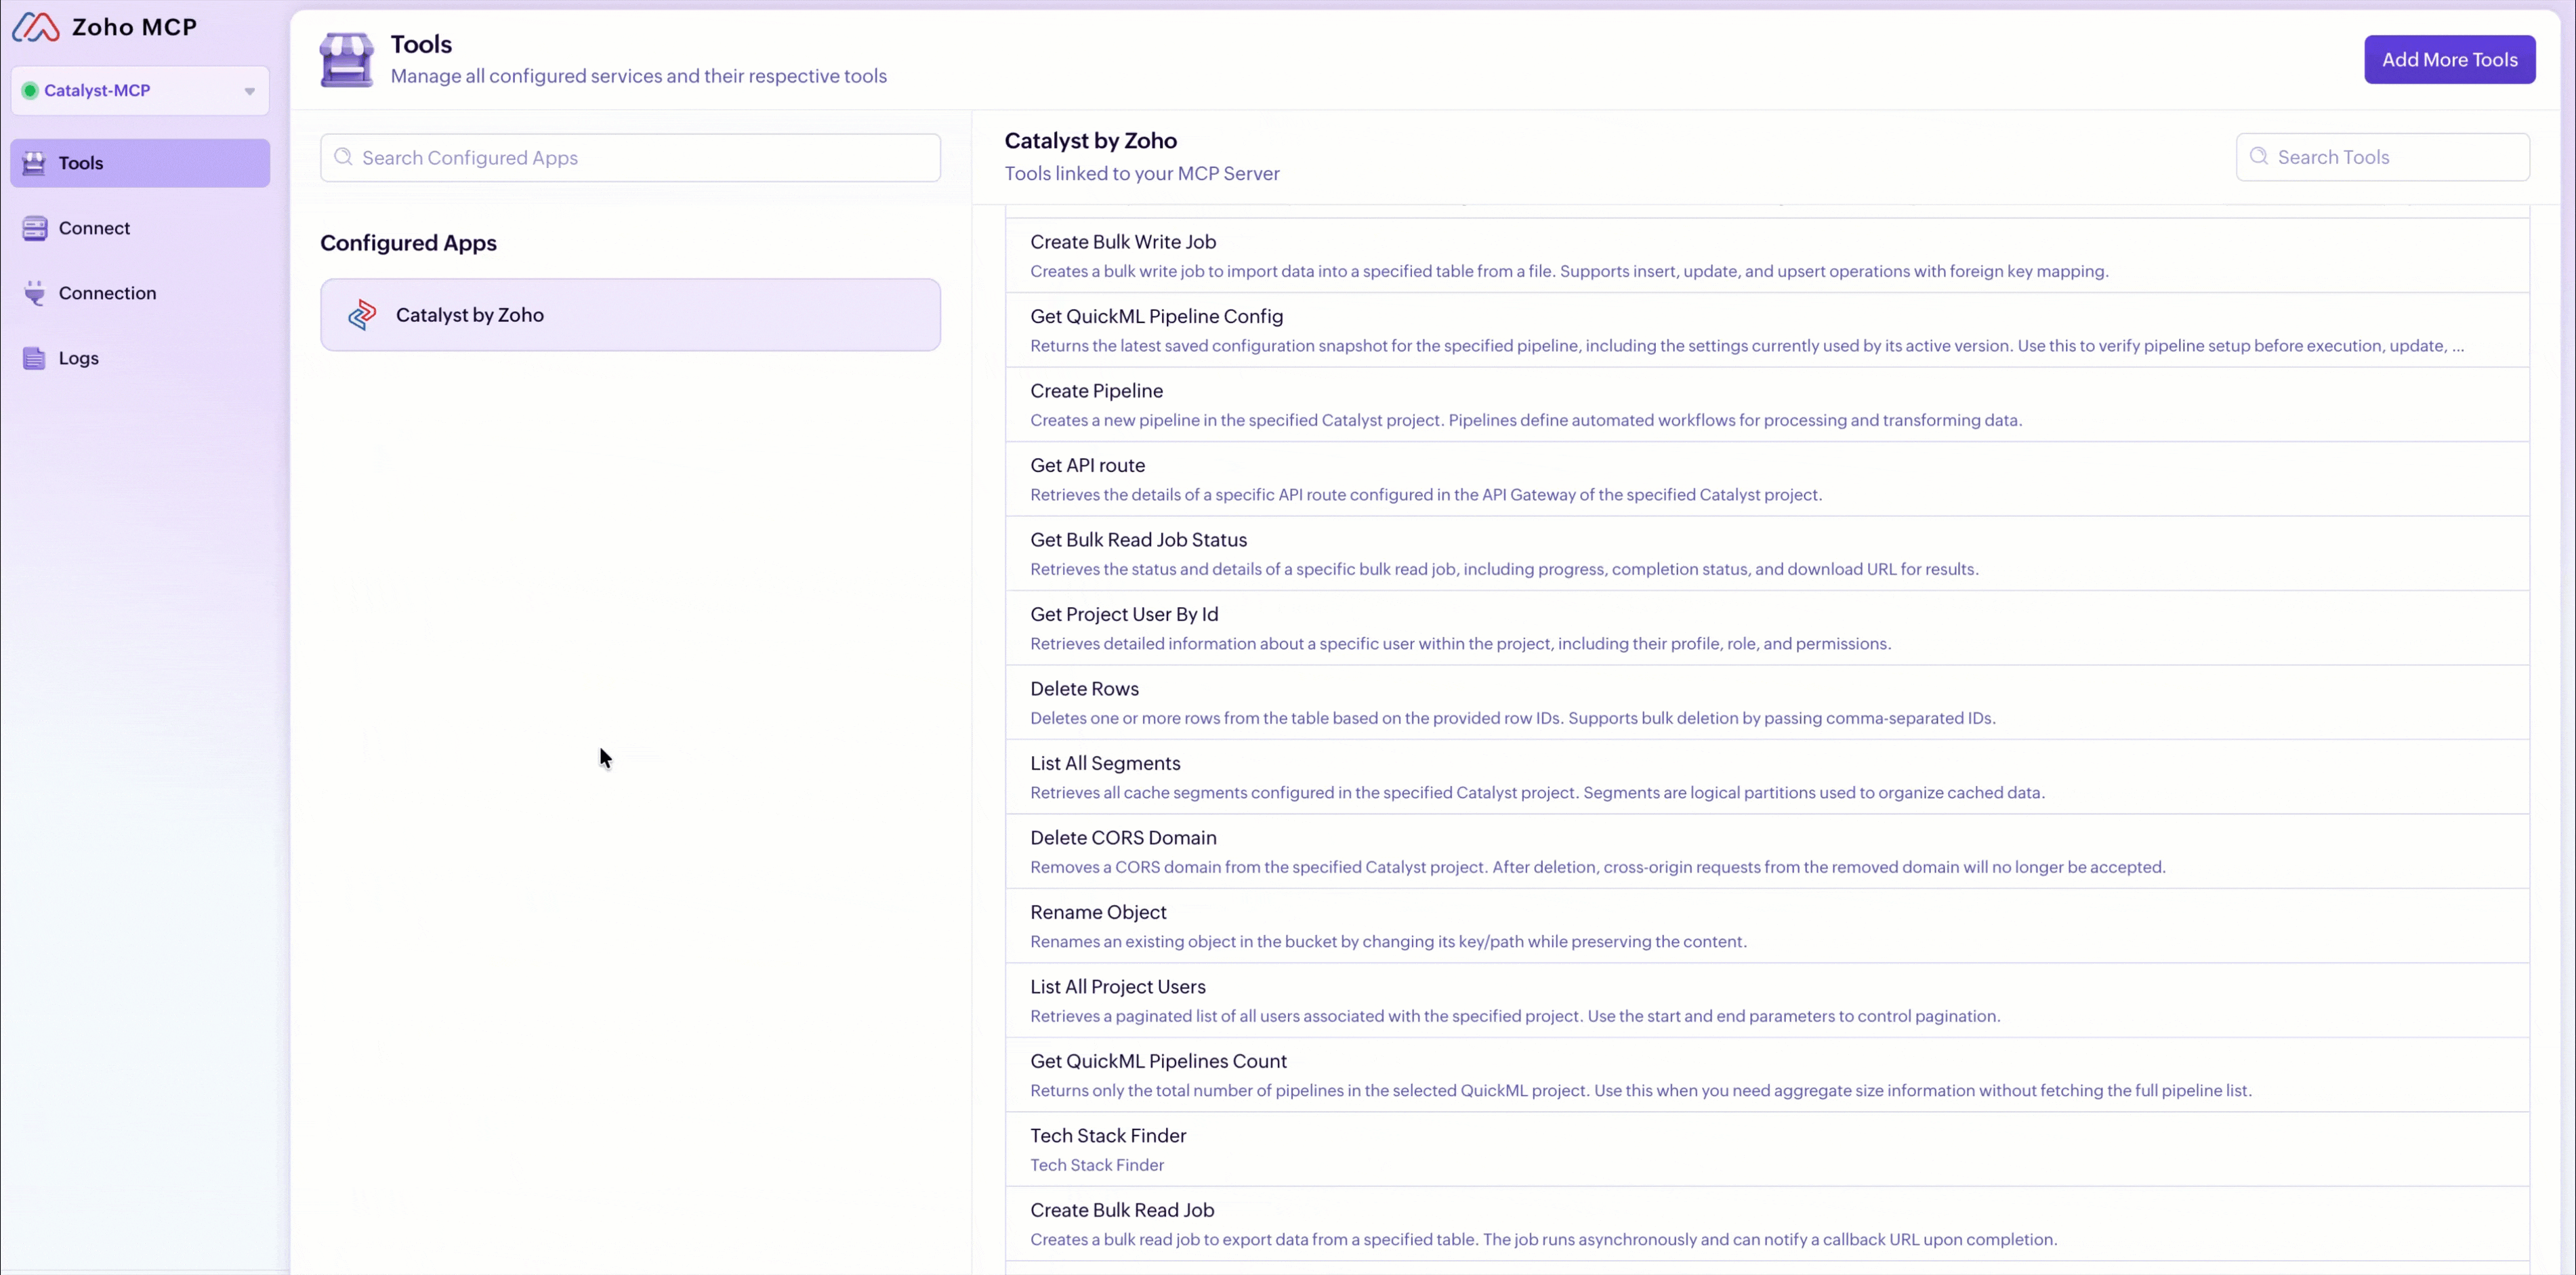This screenshot has width=2576, height=1275.
Task: Open the Catalyst-MCP server dropdown
Action: tap(140, 91)
